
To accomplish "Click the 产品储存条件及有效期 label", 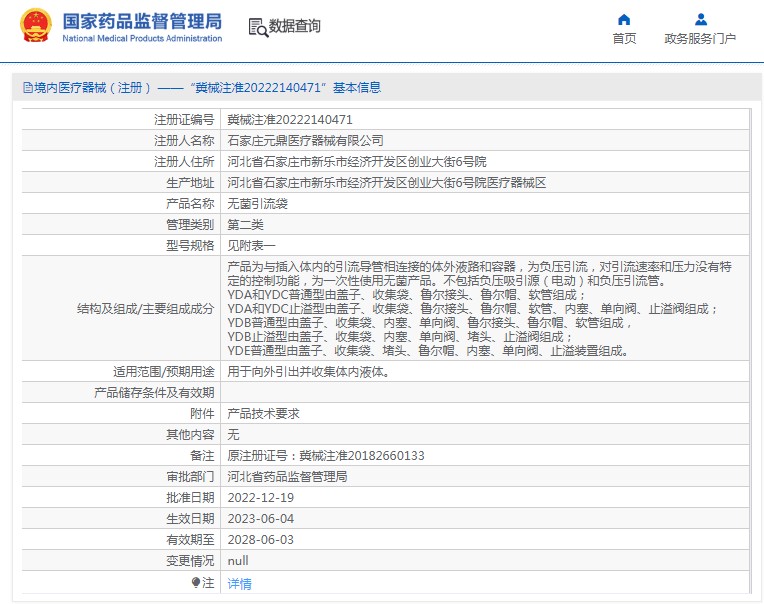I will pos(154,393).
